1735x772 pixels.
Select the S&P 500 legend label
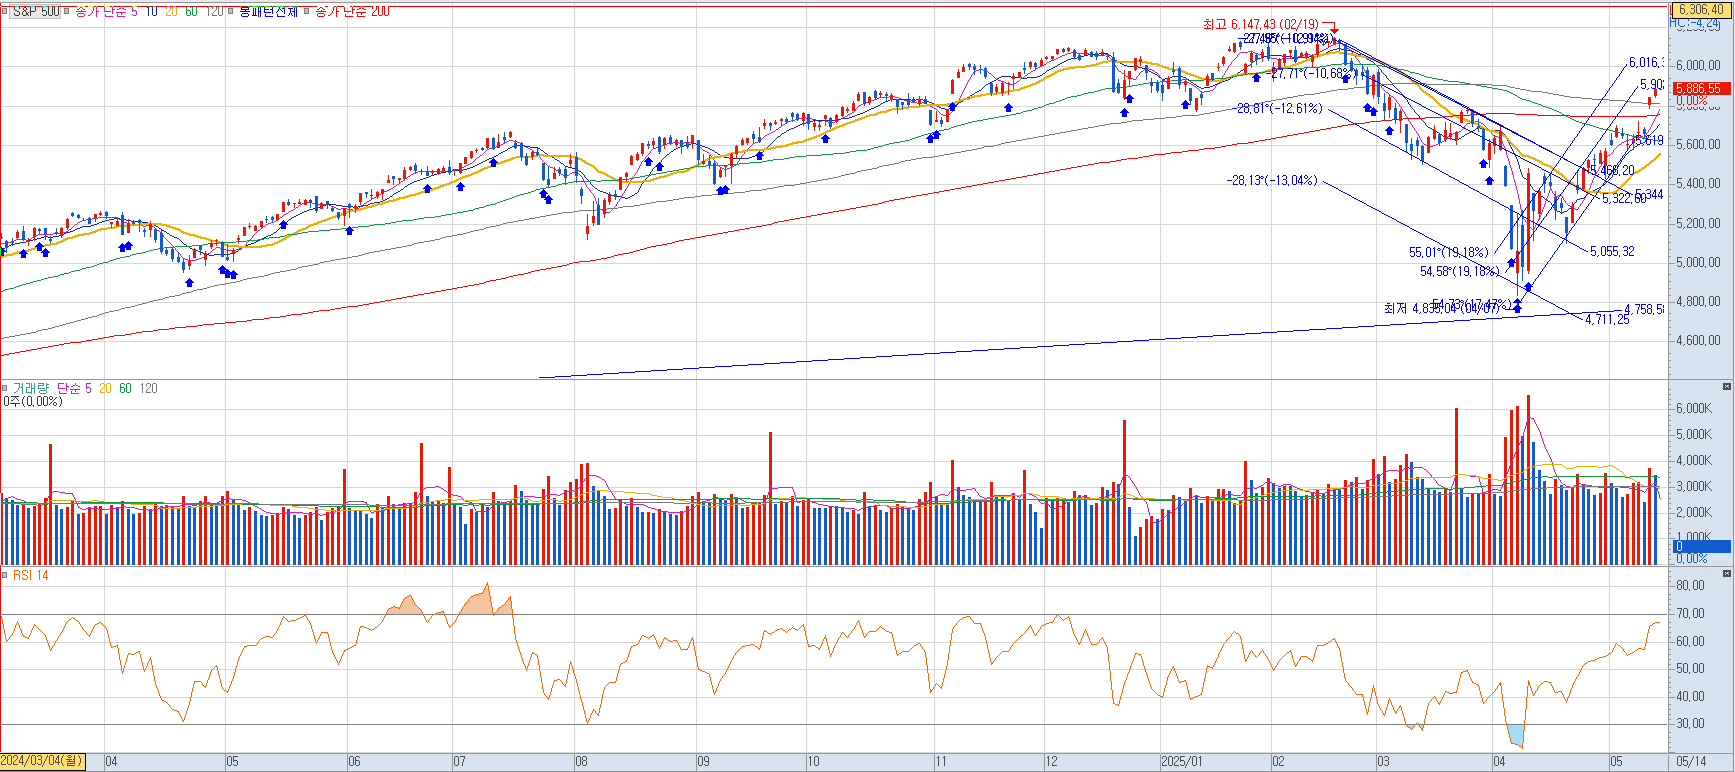click(36, 12)
